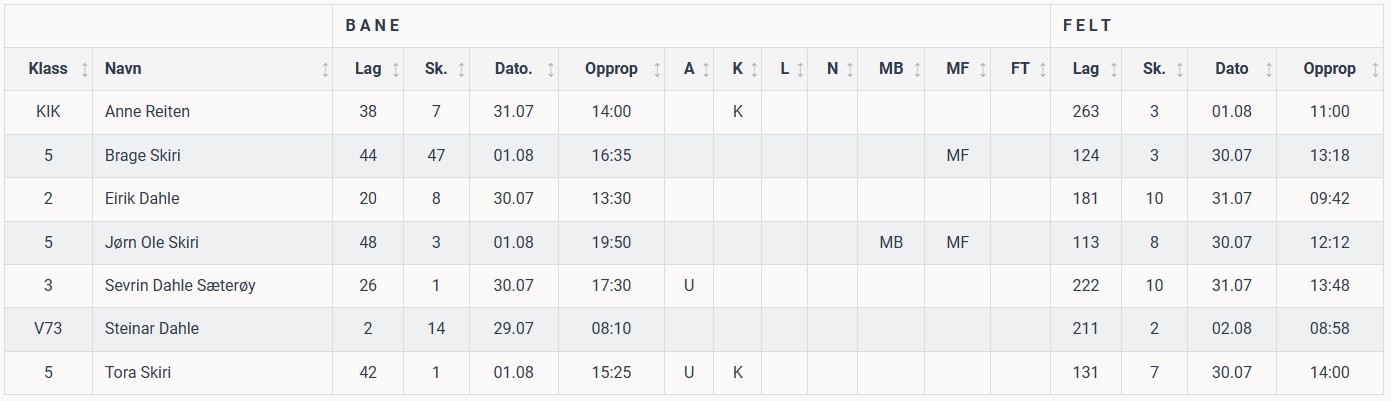Screen dimensions: 1391x401
Task: Click the FELT group header
Action: [1088, 26]
